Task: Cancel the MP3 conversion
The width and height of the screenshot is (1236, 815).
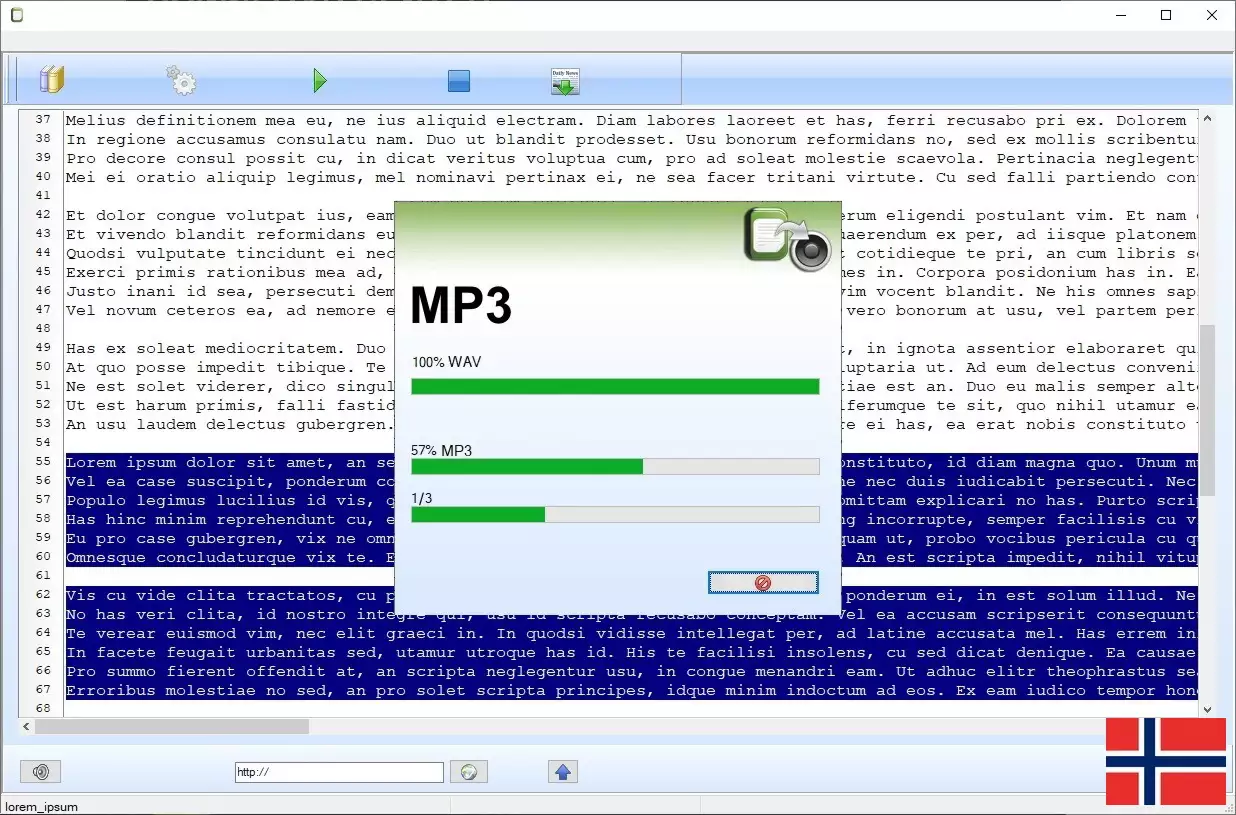Action: [763, 583]
